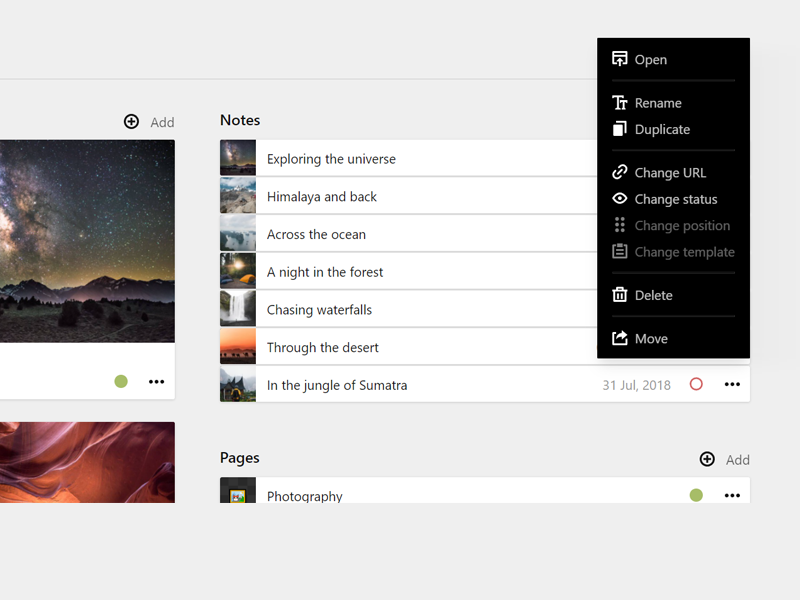The width and height of the screenshot is (800, 600).
Task: Click the plus icon beside Pages Add
Action: coord(707,459)
